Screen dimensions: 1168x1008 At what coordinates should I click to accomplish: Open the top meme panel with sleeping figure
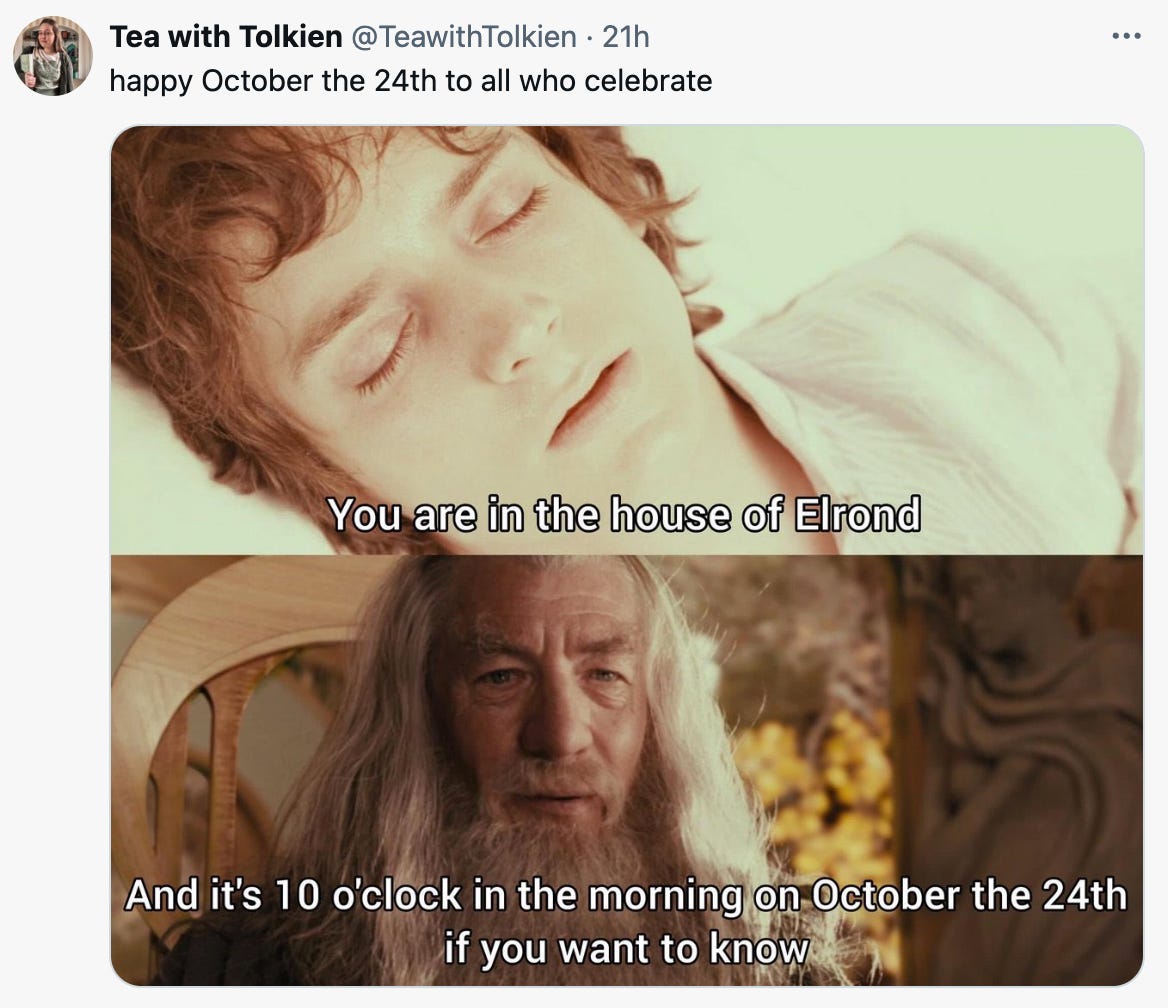click(626, 340)
